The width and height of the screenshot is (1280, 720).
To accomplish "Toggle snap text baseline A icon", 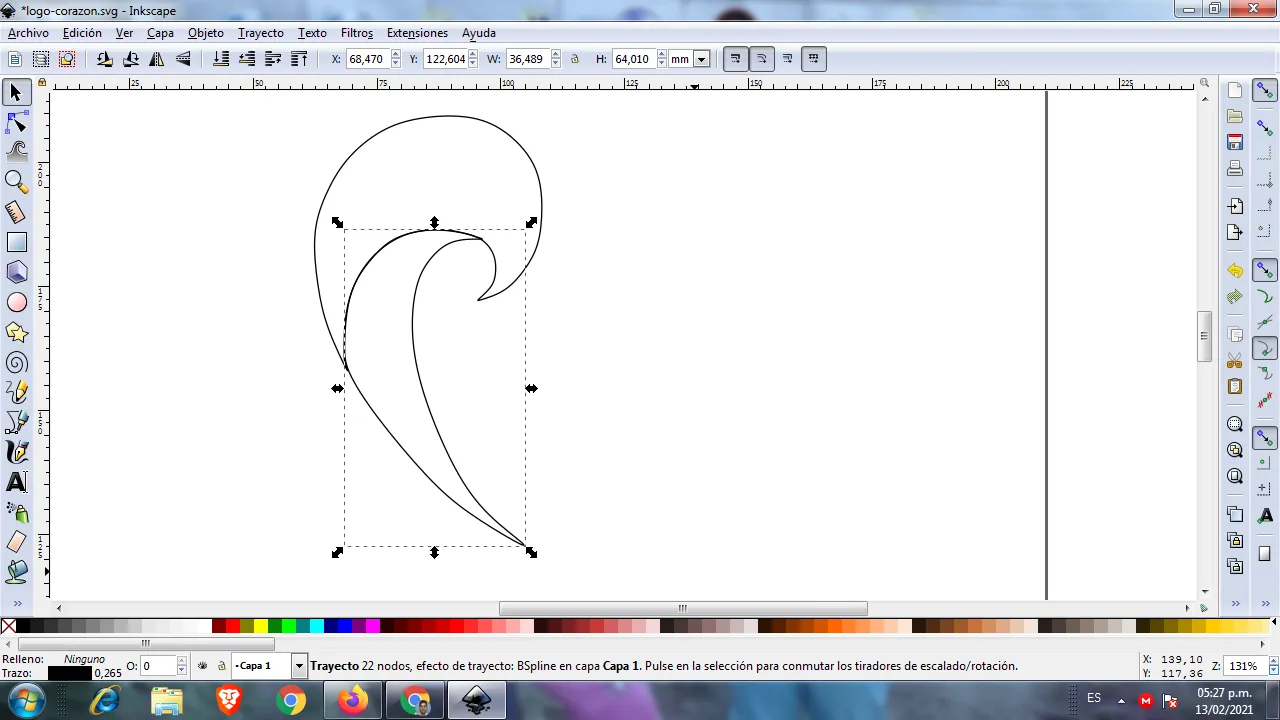I will 1265,515.
